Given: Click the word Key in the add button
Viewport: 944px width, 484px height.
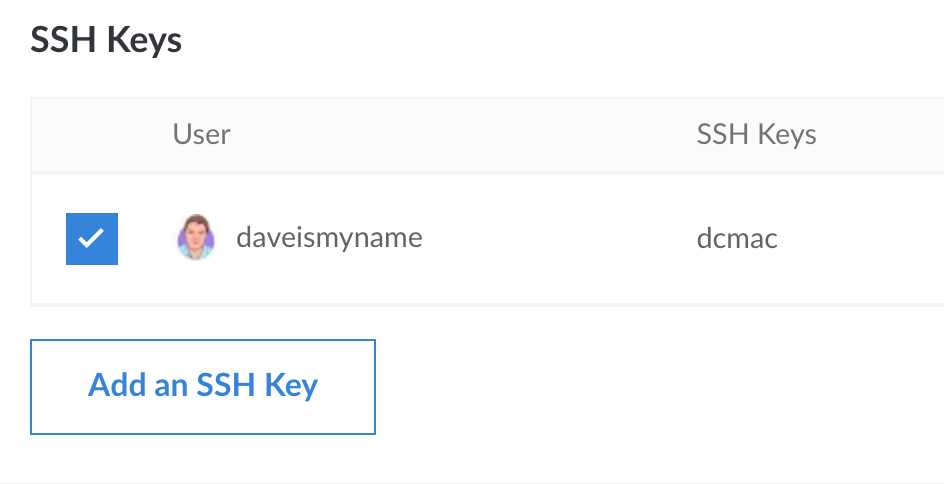Looking at the screenshot, I should tap(290, 385).
